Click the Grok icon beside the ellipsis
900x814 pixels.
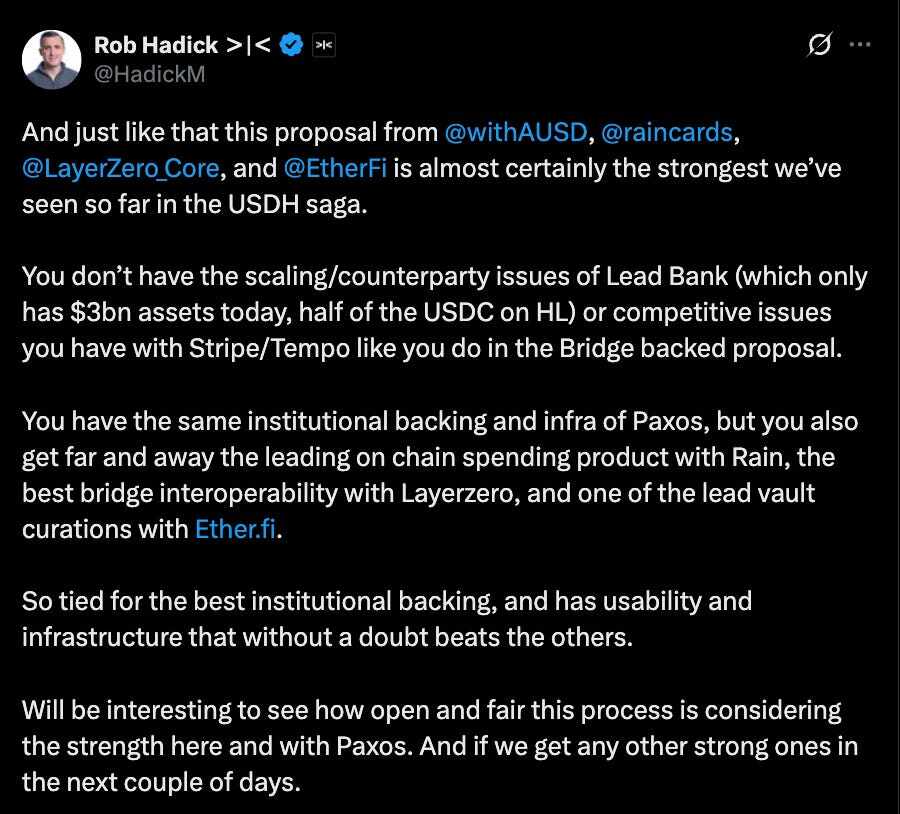pyautogui.click(x=819, y=44)
